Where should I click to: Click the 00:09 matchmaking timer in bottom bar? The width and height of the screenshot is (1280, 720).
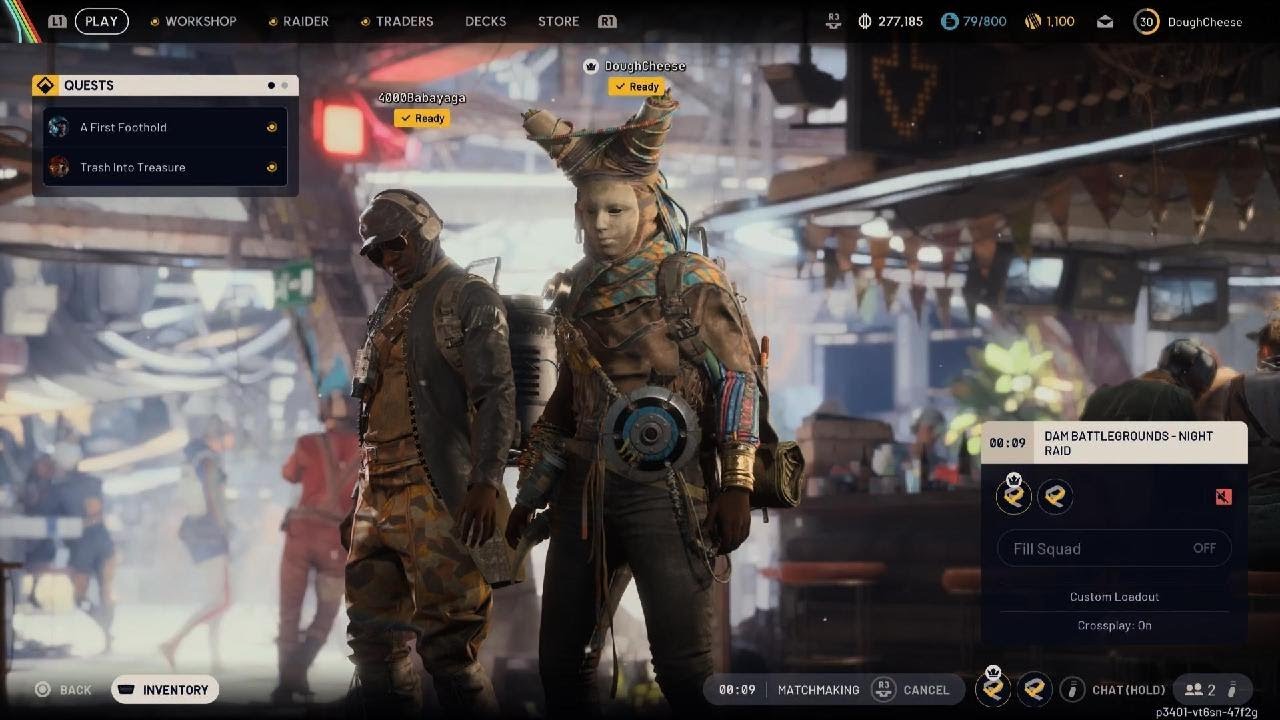click(737, 689)
